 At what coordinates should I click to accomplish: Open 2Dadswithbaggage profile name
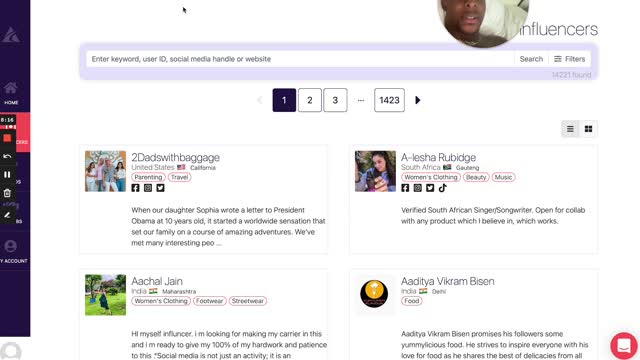click(176, 157)
